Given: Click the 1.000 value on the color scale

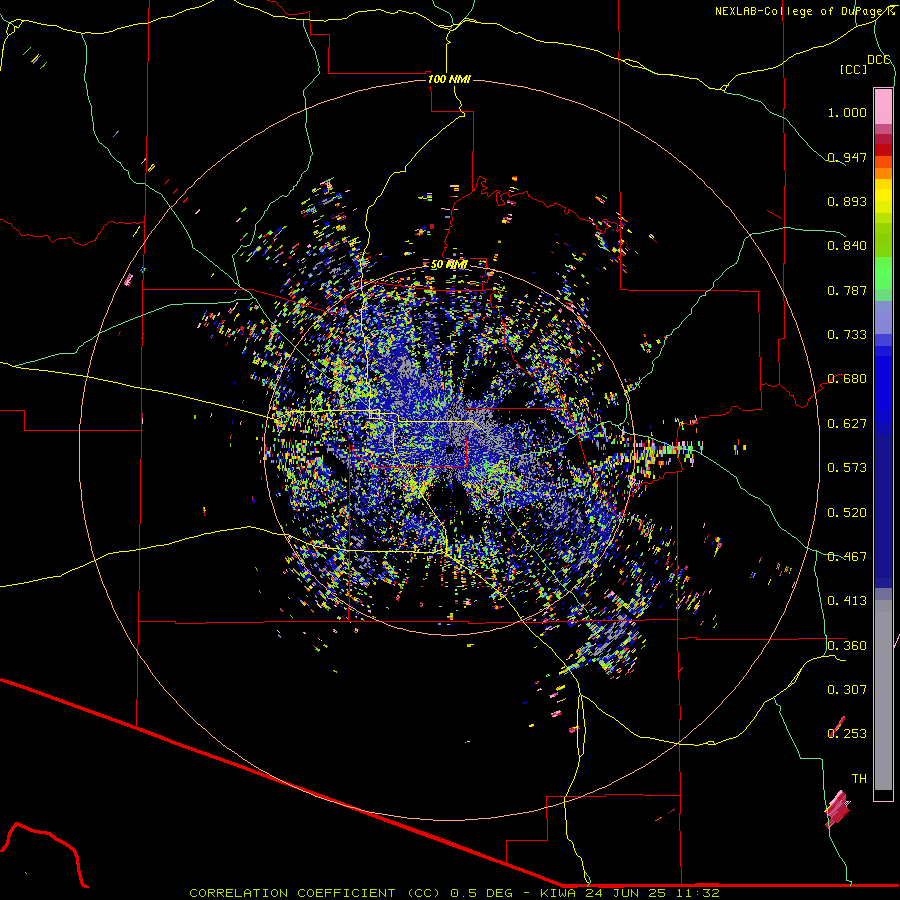Looking at the screenshot, I should (847, 112).
